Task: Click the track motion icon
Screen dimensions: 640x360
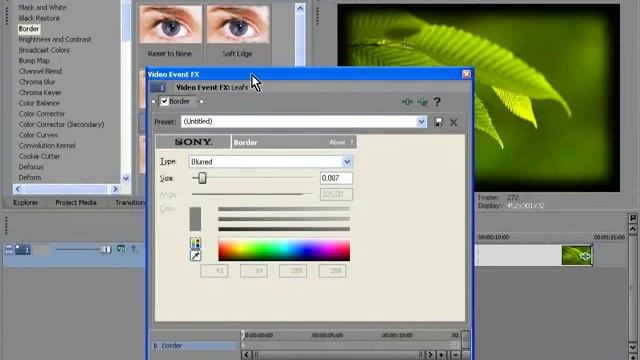Action: (121, 249)
